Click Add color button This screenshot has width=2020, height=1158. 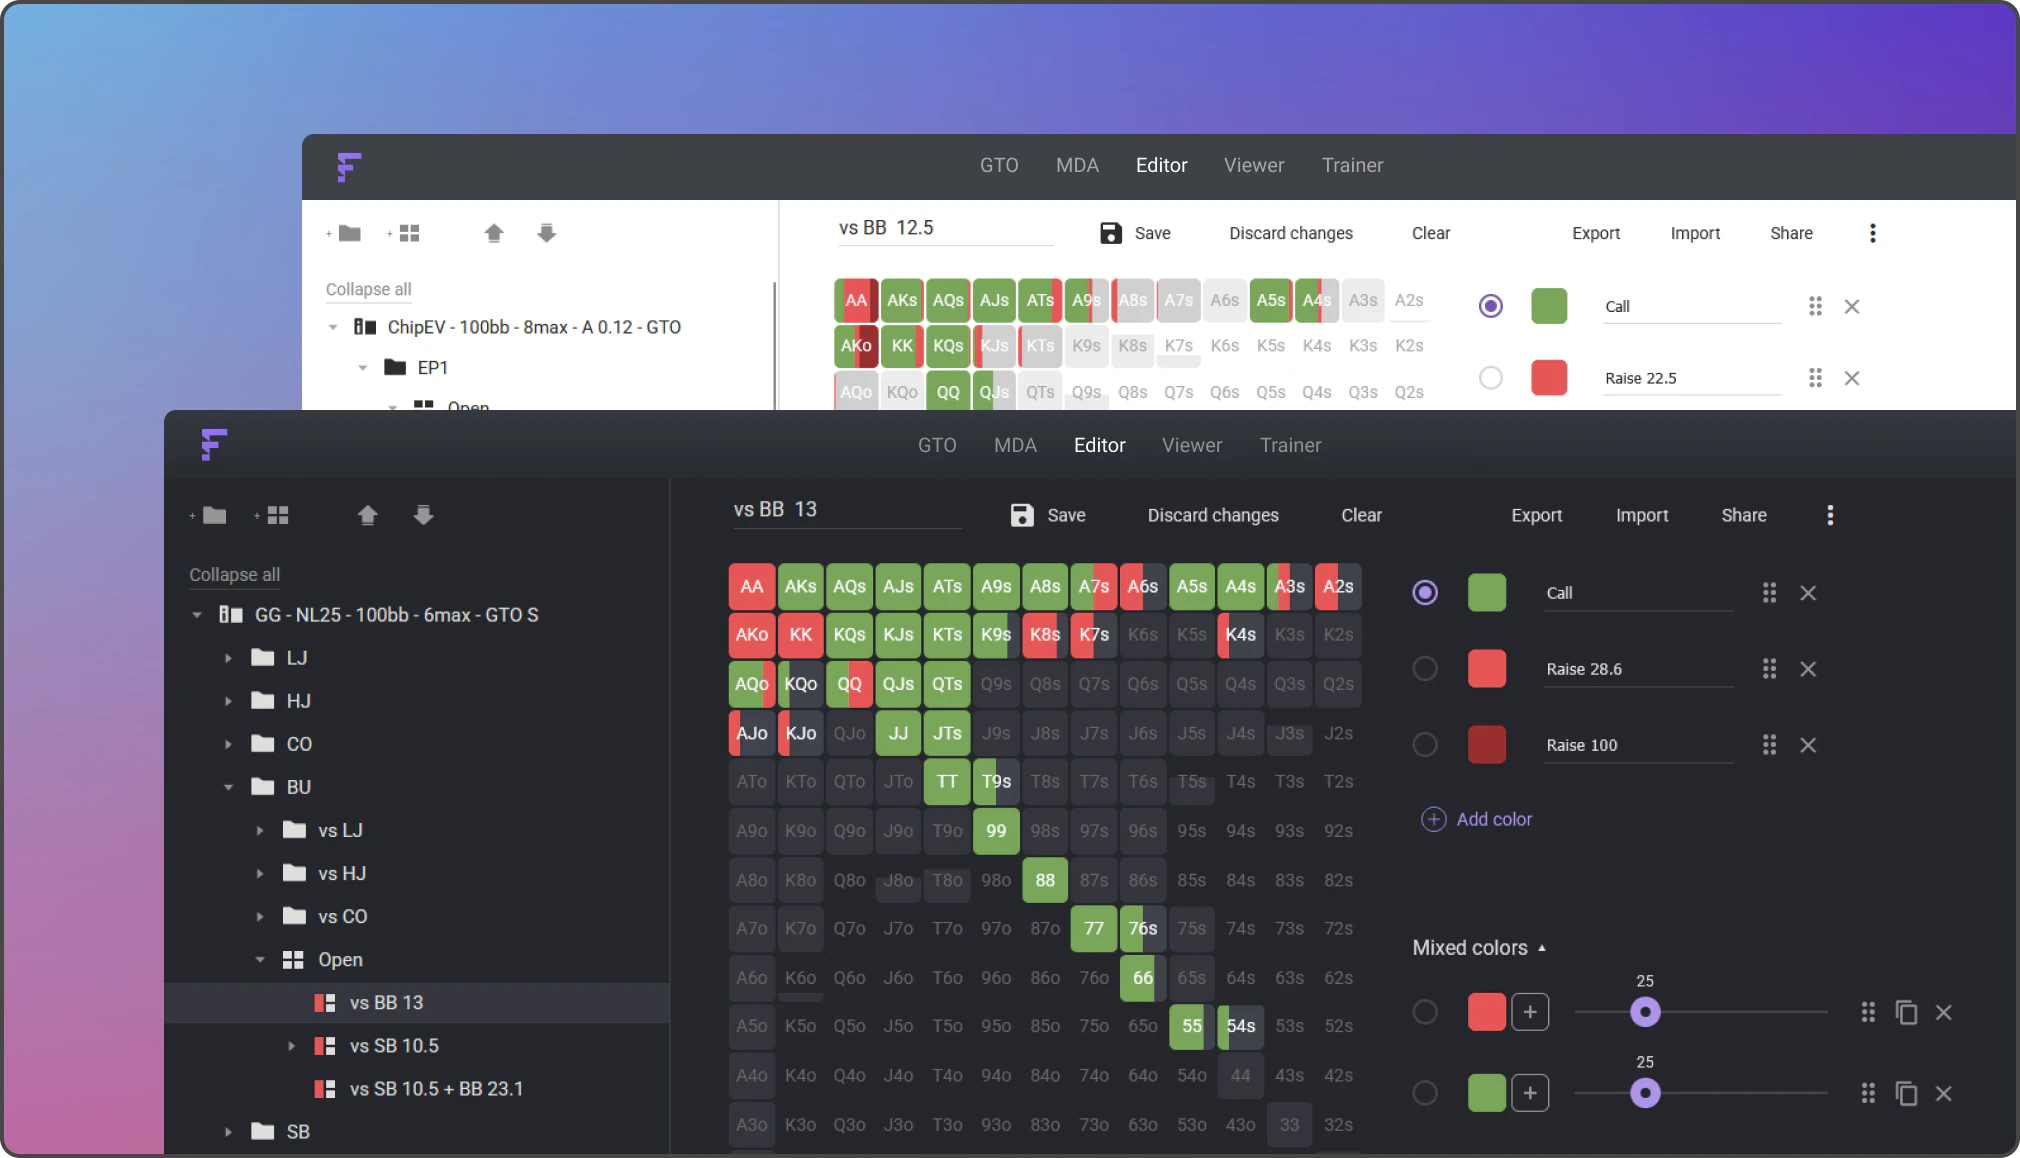(1476, 819)
